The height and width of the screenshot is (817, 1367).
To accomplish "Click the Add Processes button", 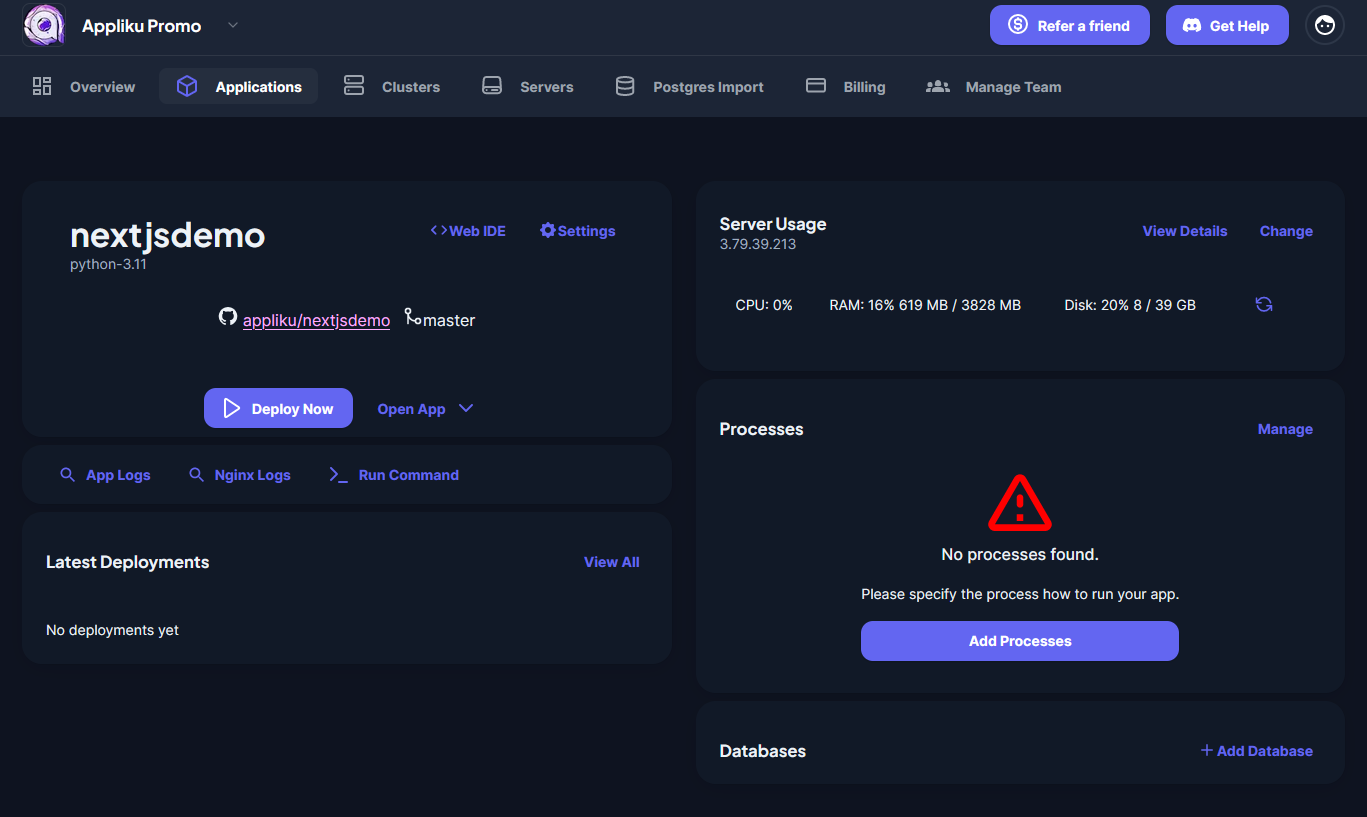I will [1019, 641].
